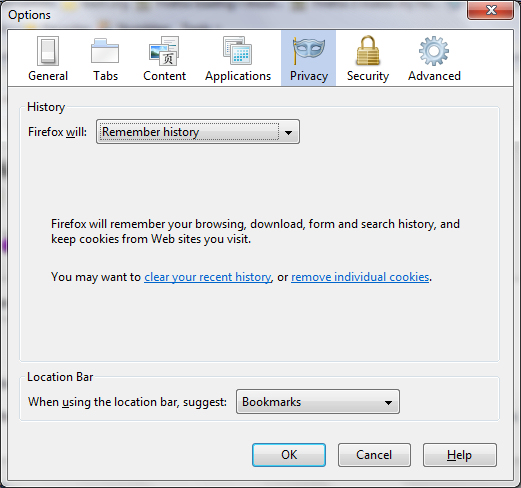Select the Privacy mask icon
Screen dimensions: 521x488
coord(309,51)
